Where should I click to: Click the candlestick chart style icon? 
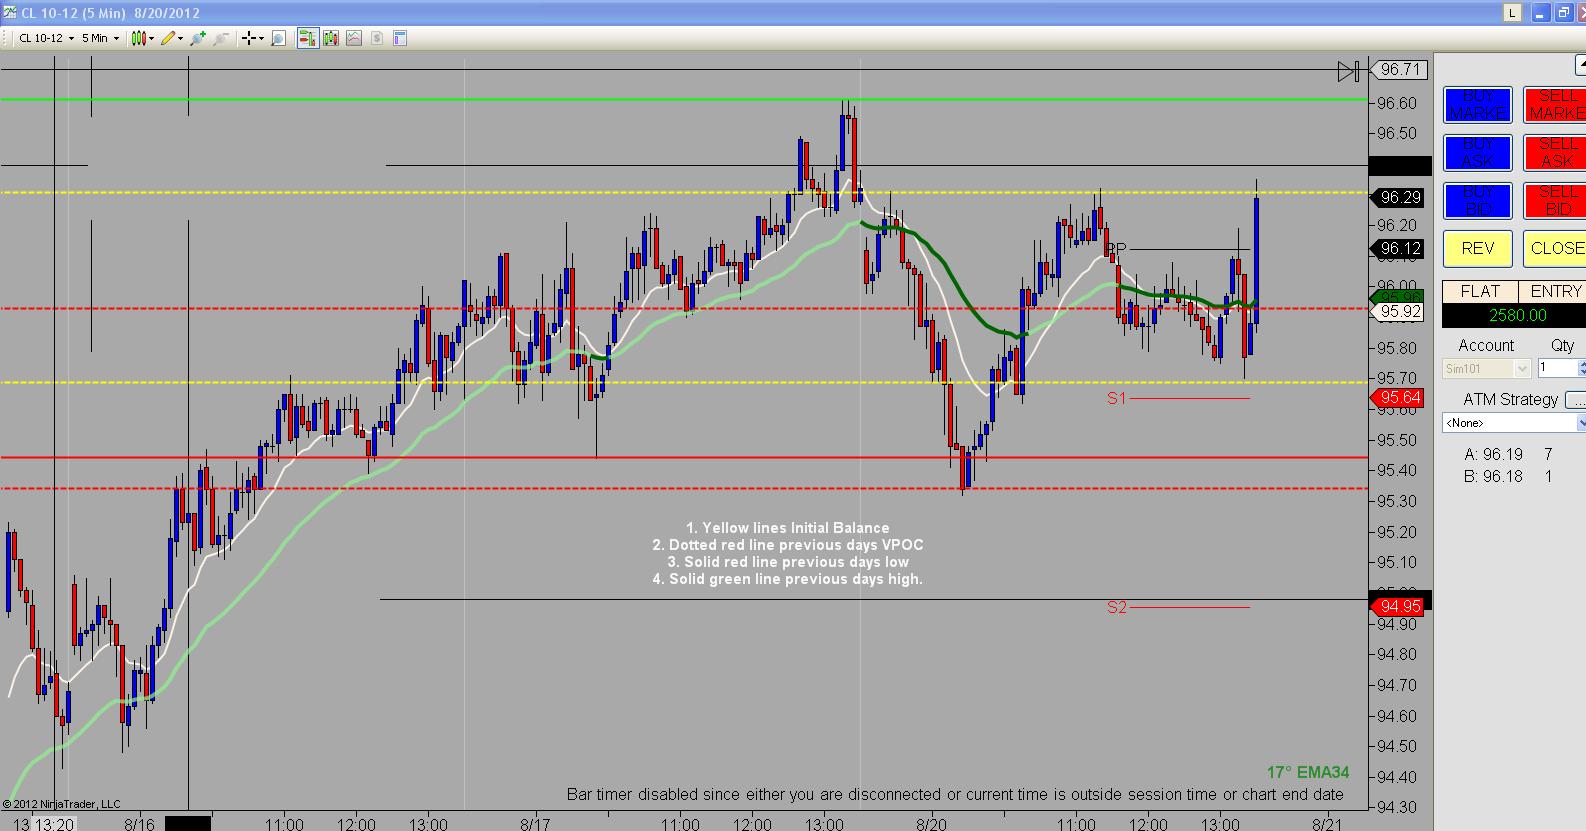click(x=138, y=38)
